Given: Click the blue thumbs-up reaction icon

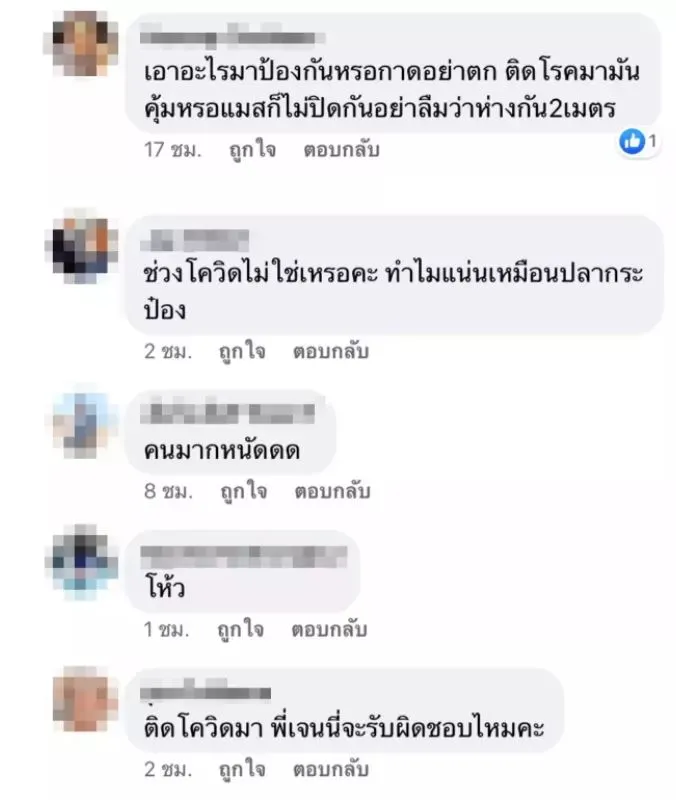Looking at the screenshot, I should (632, 141).
